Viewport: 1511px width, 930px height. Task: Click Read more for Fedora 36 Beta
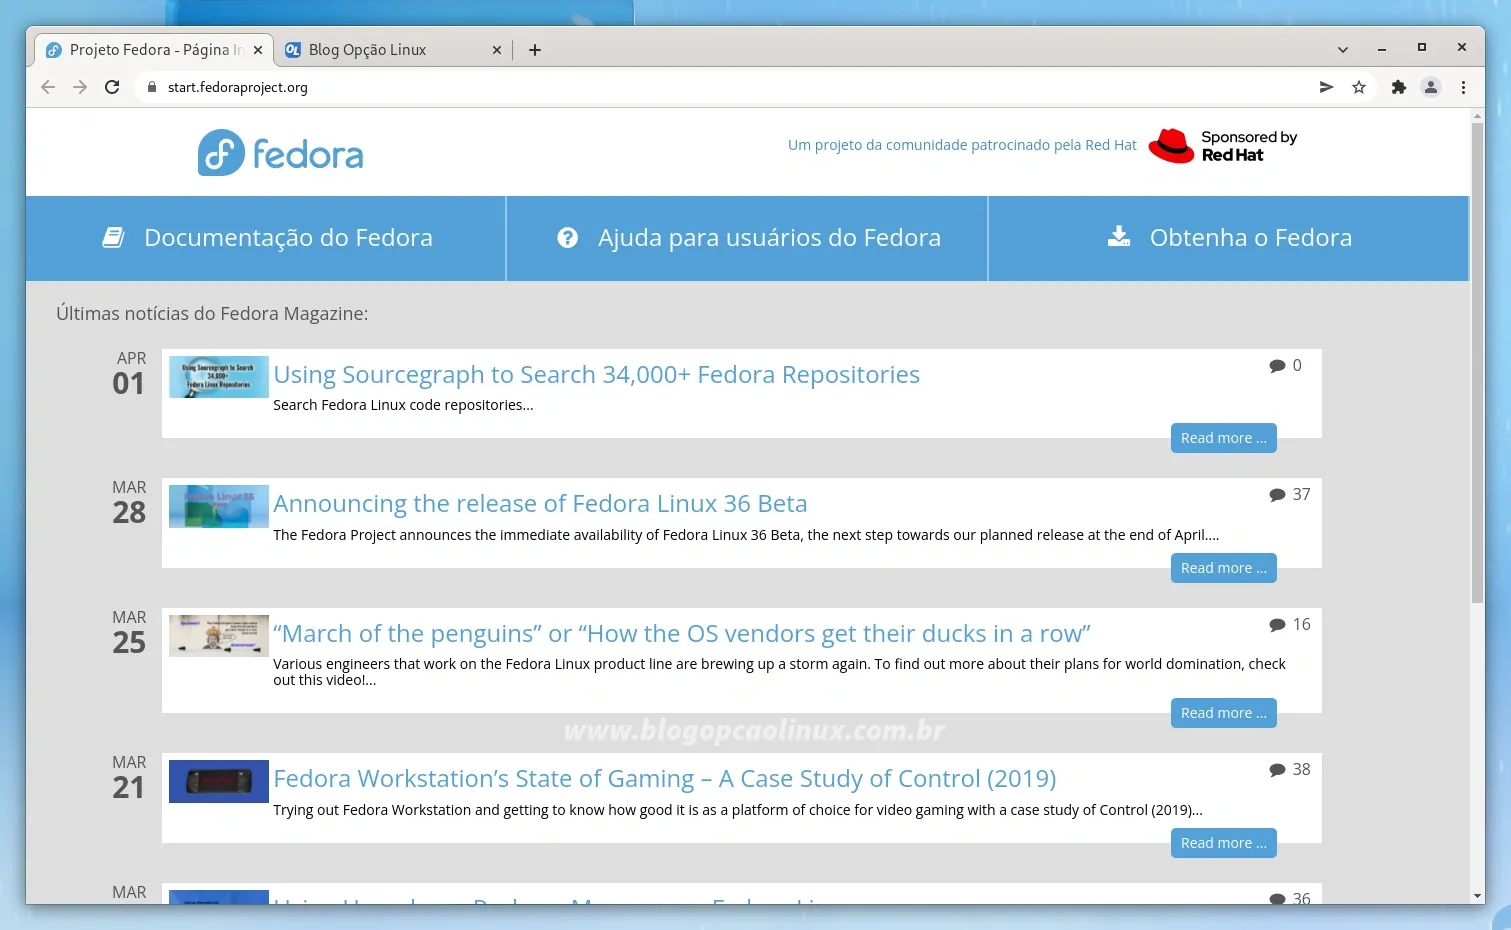(1223, 568)
